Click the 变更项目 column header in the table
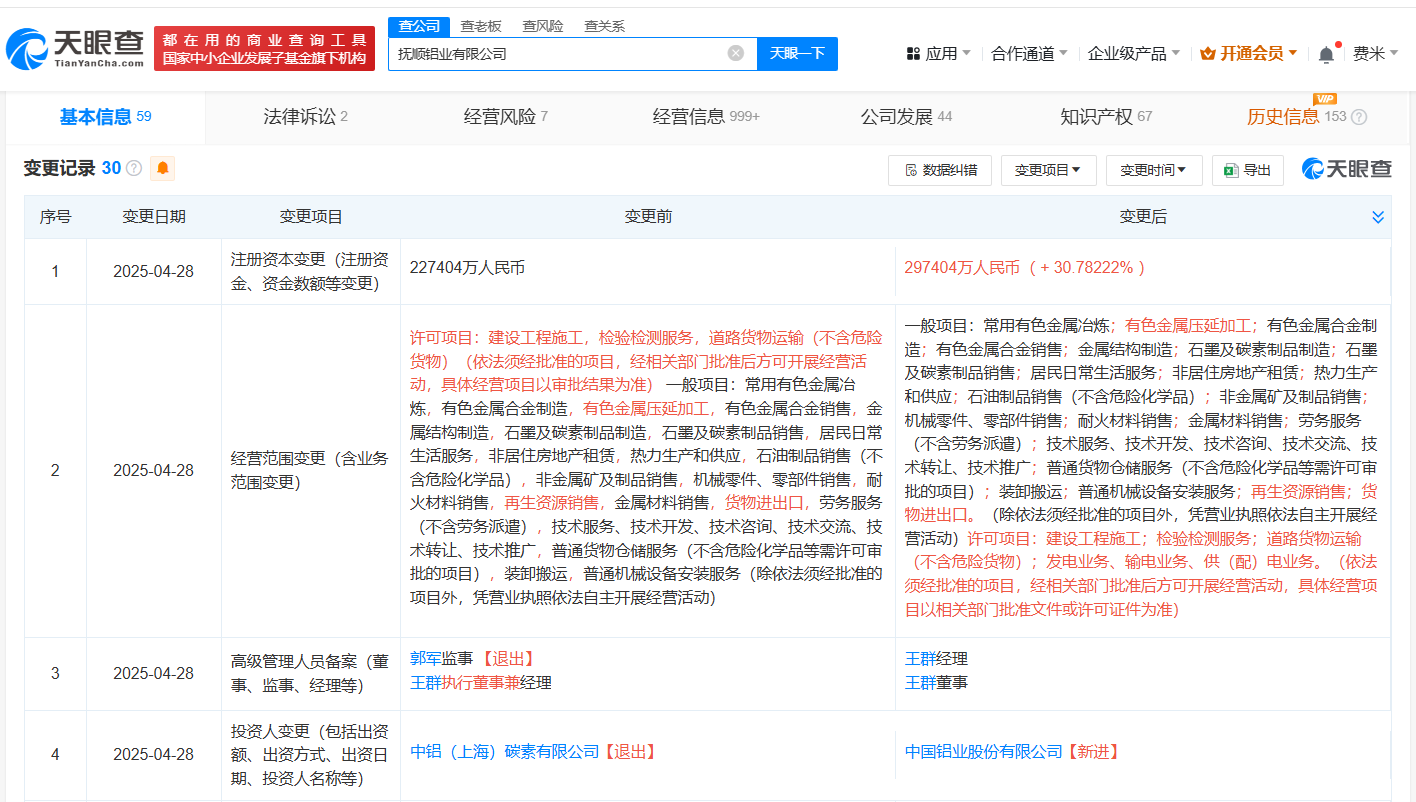The width and height of the screenshot is (1416, 802). pos(311,217)
